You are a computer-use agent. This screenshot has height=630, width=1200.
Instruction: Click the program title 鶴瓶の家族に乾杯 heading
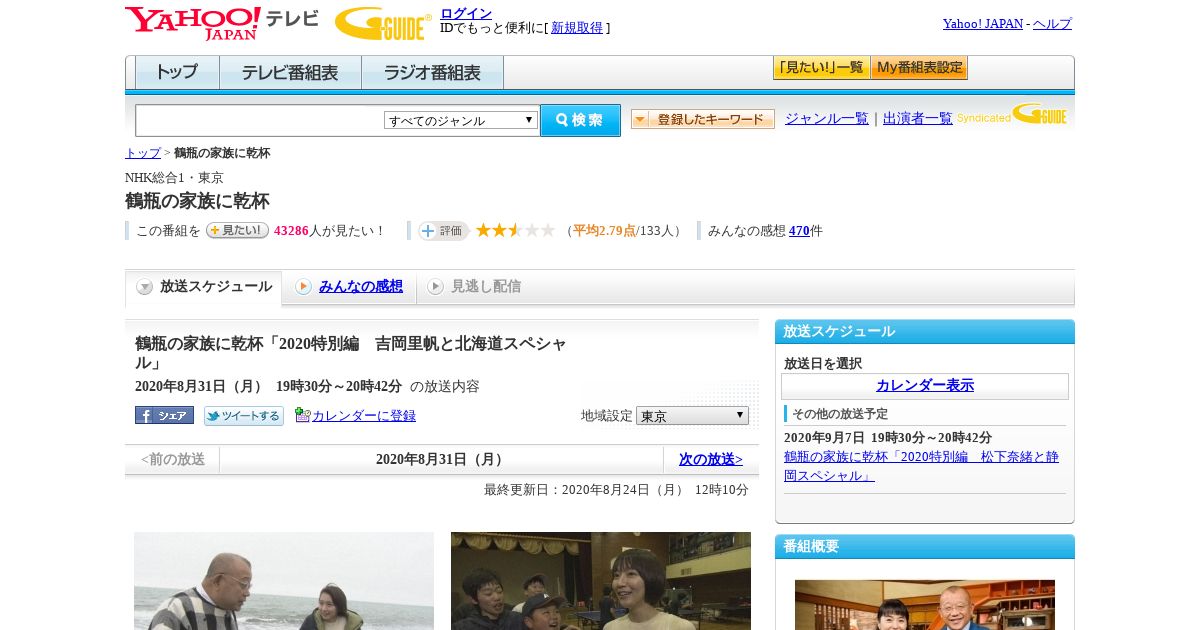[x=197, y=201]
